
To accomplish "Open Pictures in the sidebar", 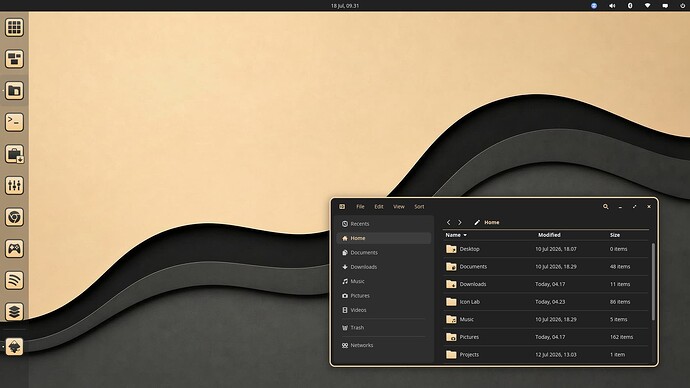I will (384, 296).
